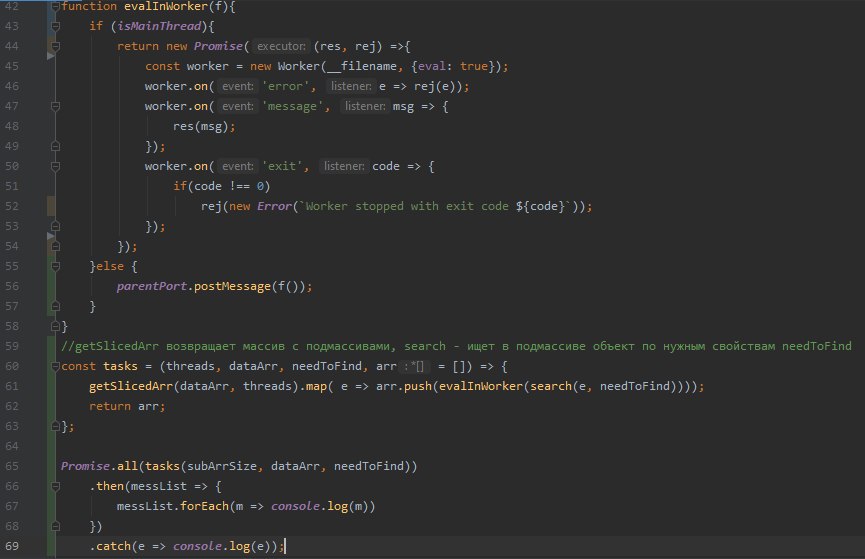Collapse the evalInWorker function fold at line 42
The image size is (865, 559).
click(x=55, y=7)
